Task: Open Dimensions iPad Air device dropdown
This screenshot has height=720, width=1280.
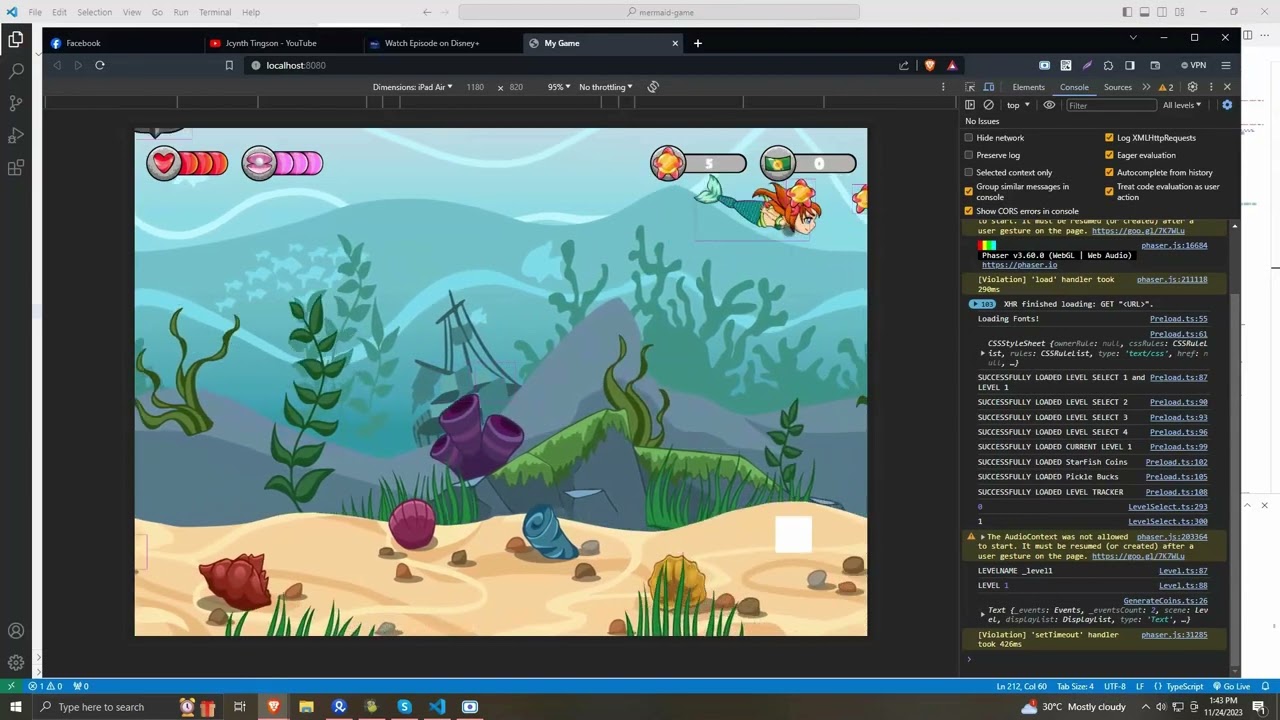Action: [413, 87]
